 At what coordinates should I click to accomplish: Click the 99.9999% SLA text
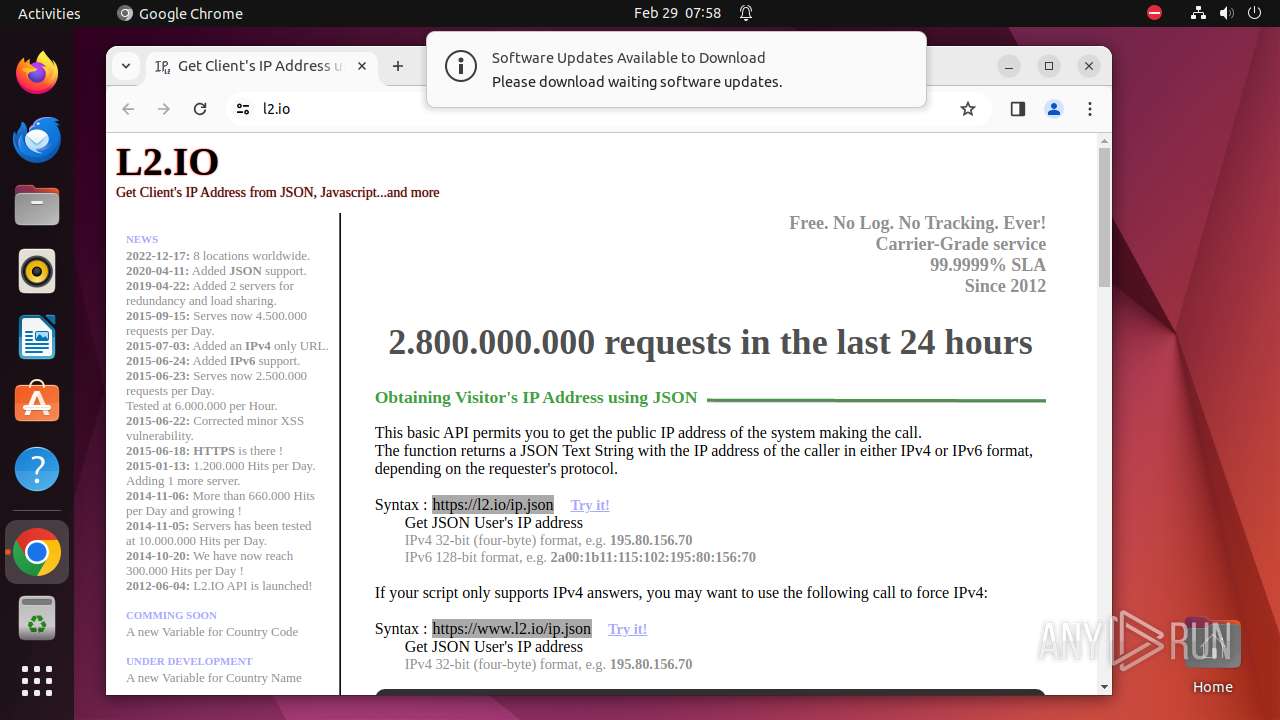pyautogui.click(x=988, y=265)
